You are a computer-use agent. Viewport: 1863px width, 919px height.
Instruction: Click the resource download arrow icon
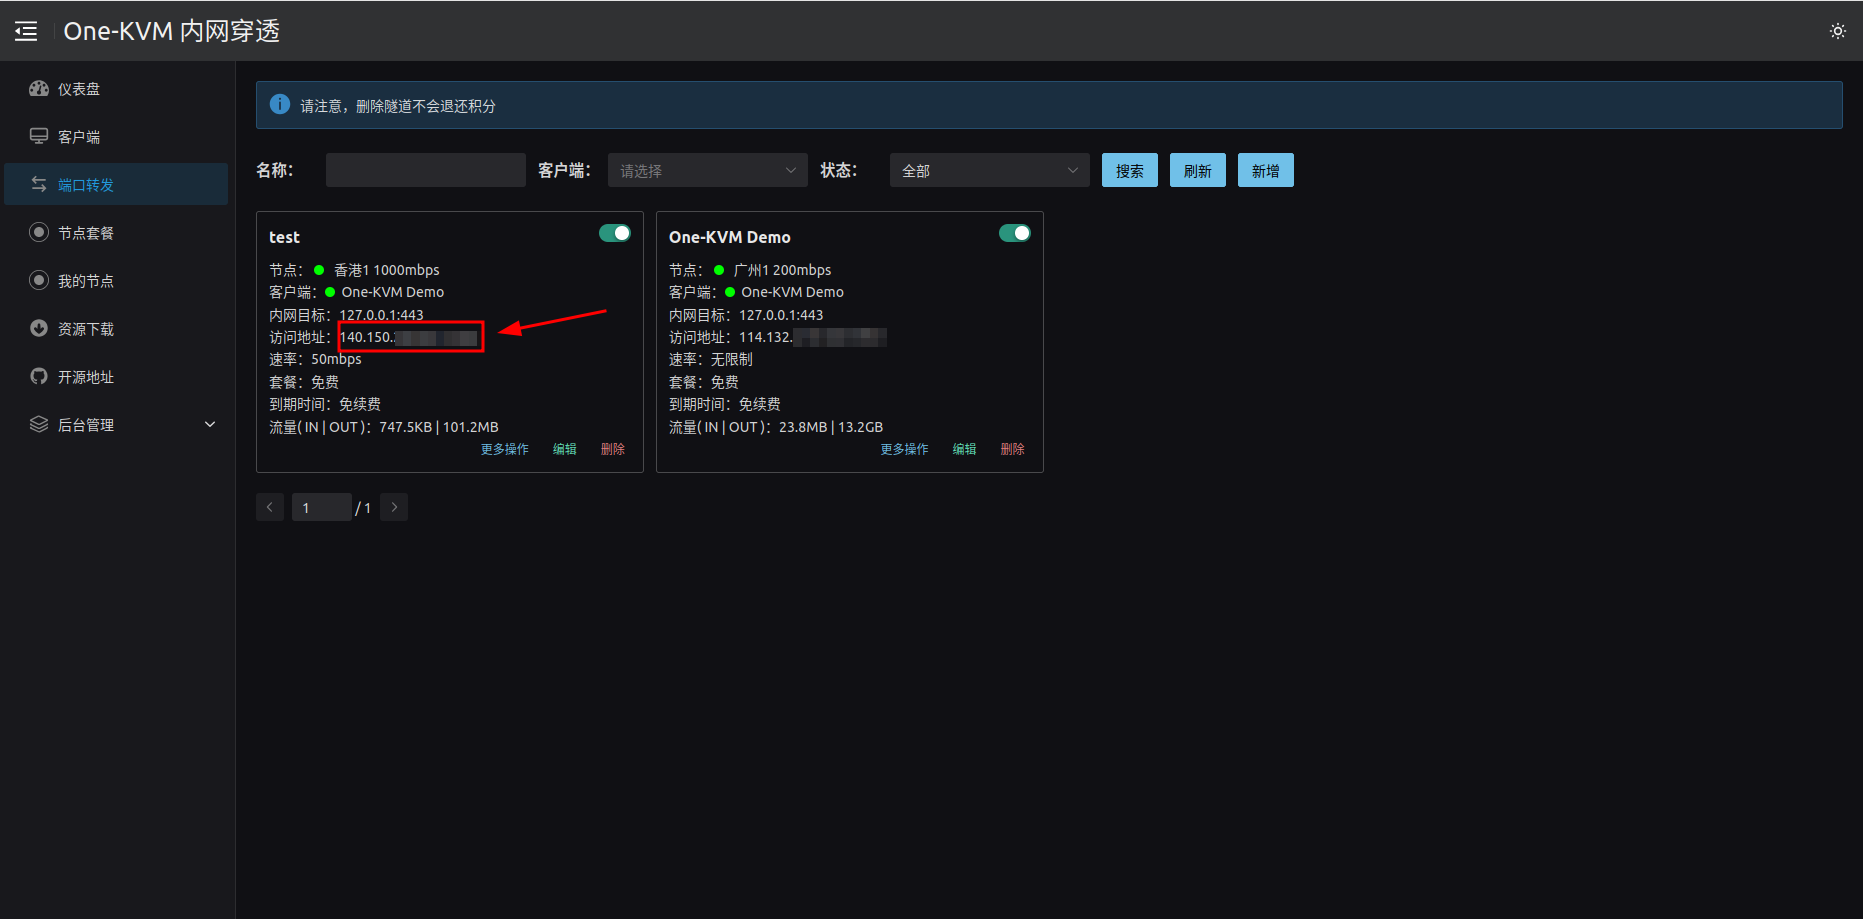pos(39,329)
